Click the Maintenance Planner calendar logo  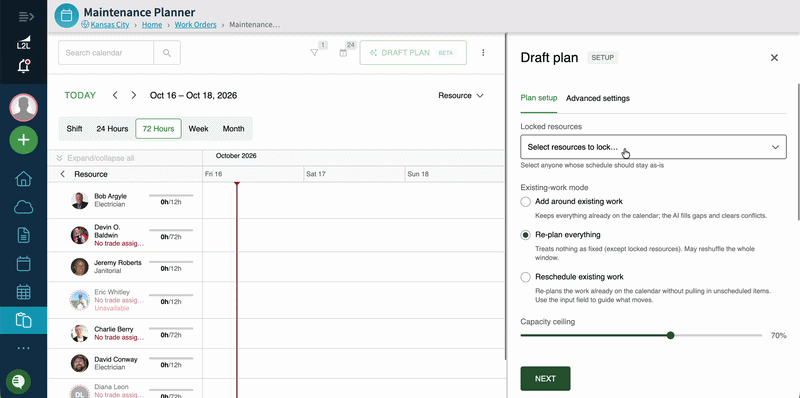click(66, 16)
